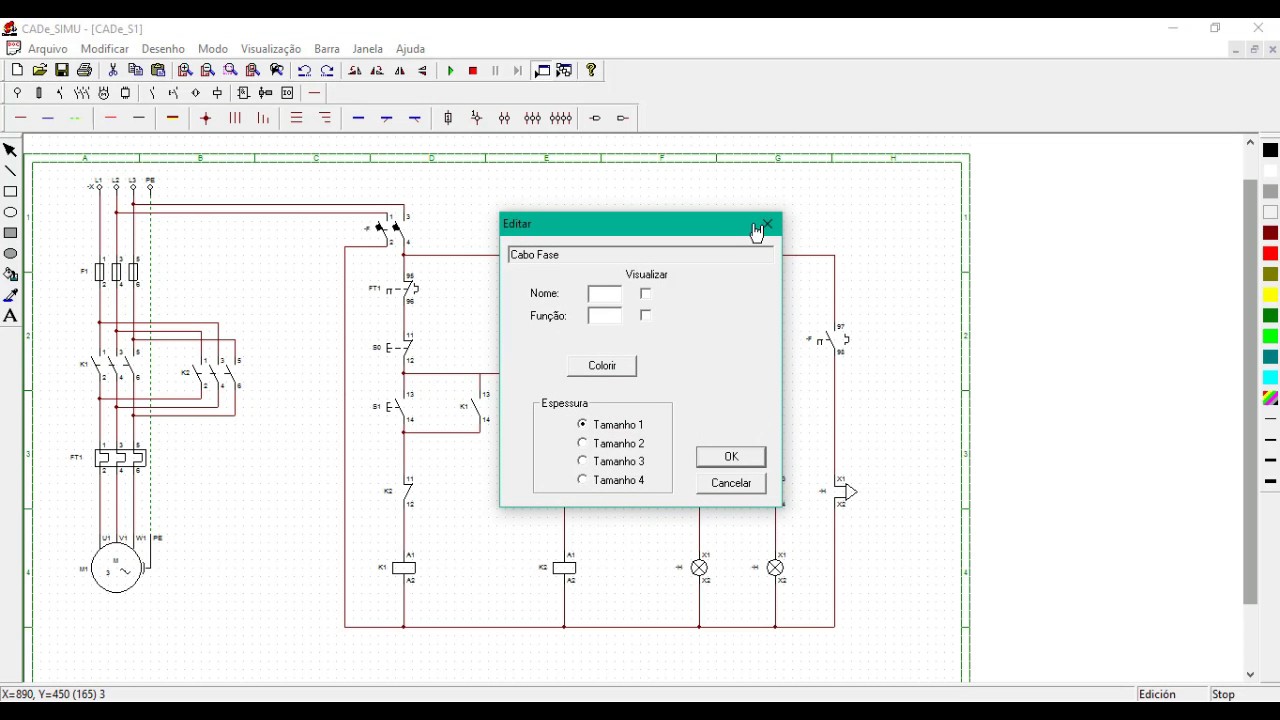Cut selection with scissors icon
Image resolution: width=1280 pixels, height=720 pixels.
coord(113,70)
